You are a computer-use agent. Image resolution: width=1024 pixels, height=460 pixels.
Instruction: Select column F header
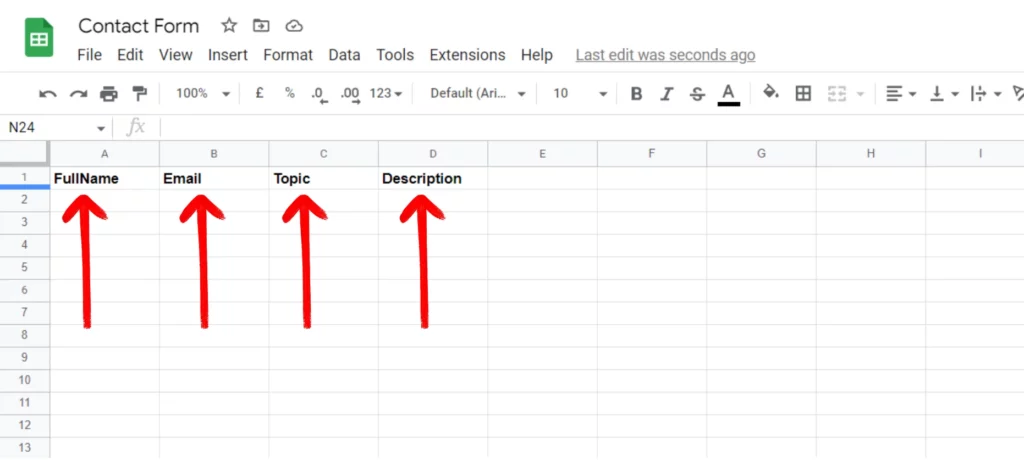(652, 154)
